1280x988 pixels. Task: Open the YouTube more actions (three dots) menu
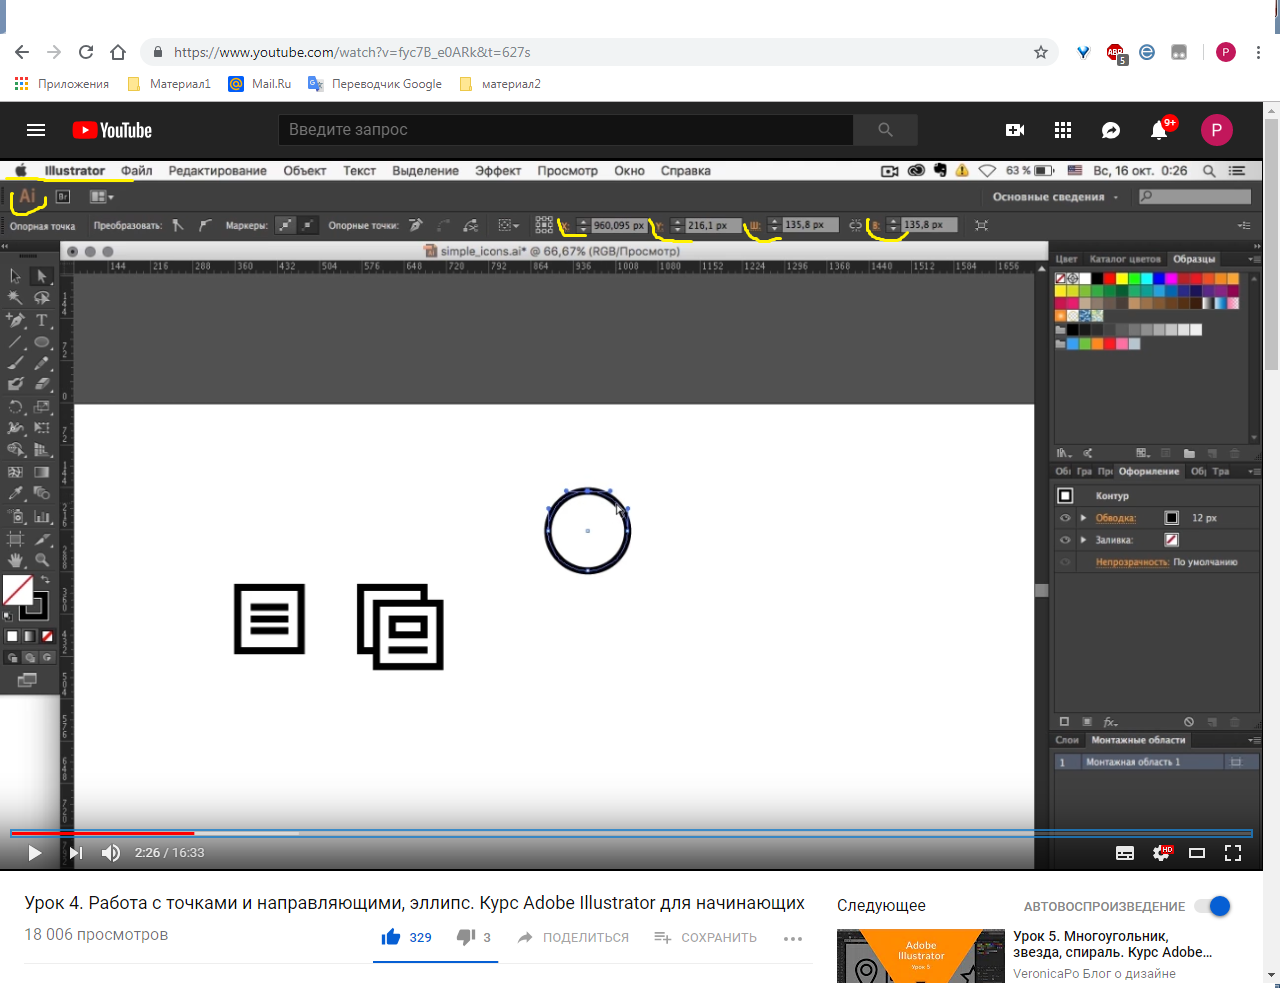pos(793,938)
